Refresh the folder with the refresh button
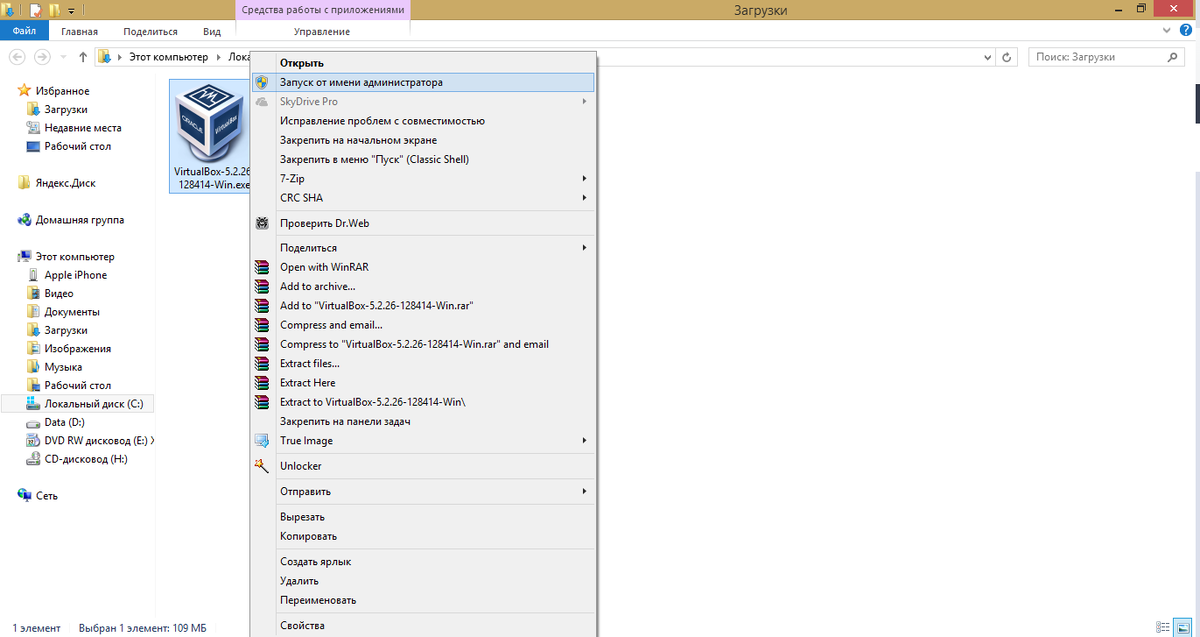1200x637 pixels. coord(1008,58)
